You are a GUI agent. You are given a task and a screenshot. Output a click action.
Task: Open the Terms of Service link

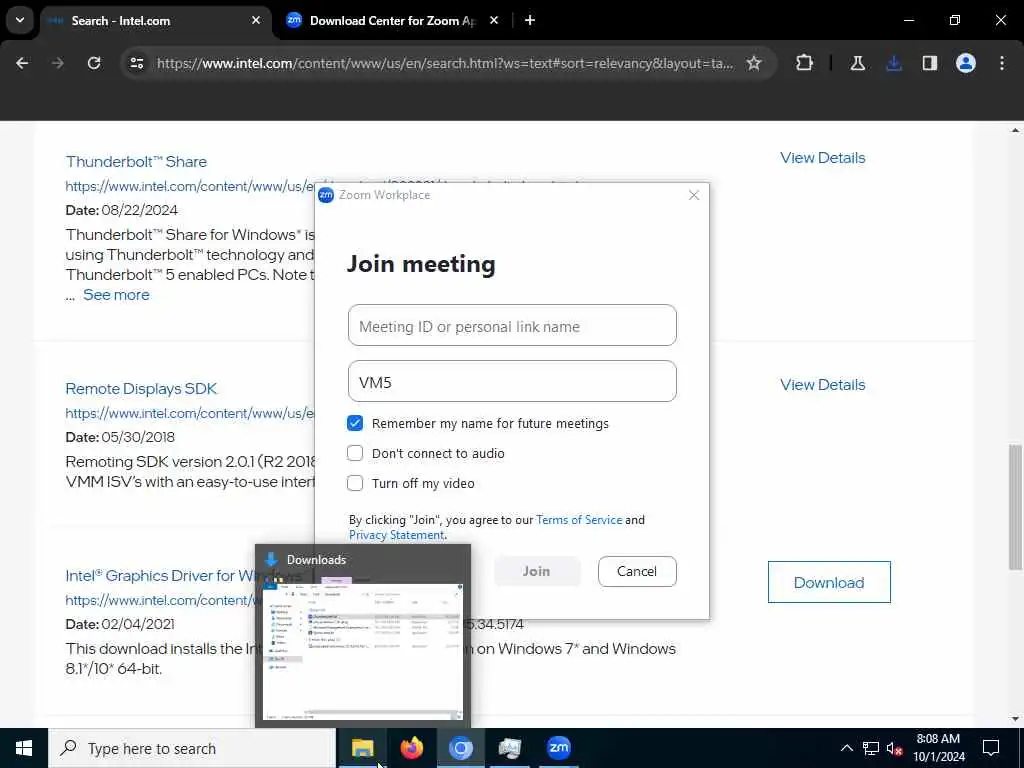pos(579,520)
